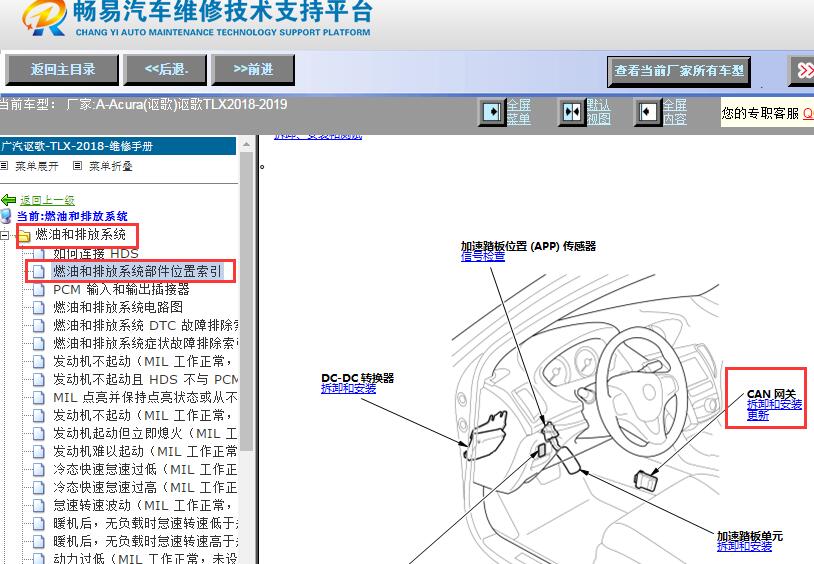The image size is (814, 564).
Task: Open 拆卸和安装 link under 加速踏板单元
Action: tap(744, 546)
